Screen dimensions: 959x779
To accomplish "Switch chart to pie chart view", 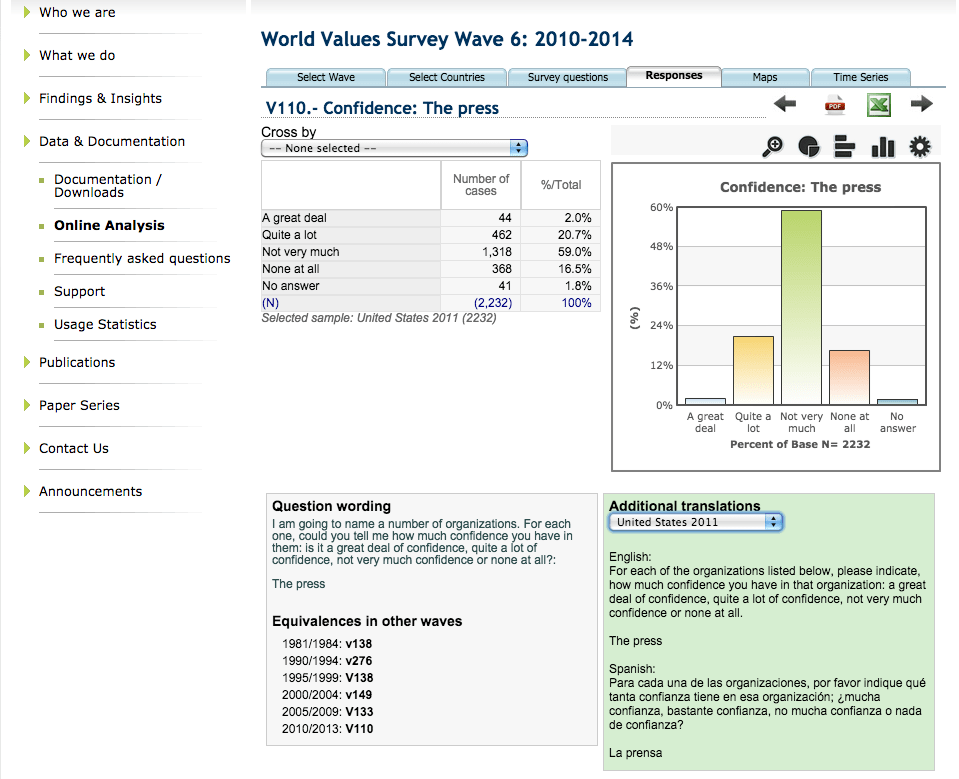I will click(x=809, y=147).
